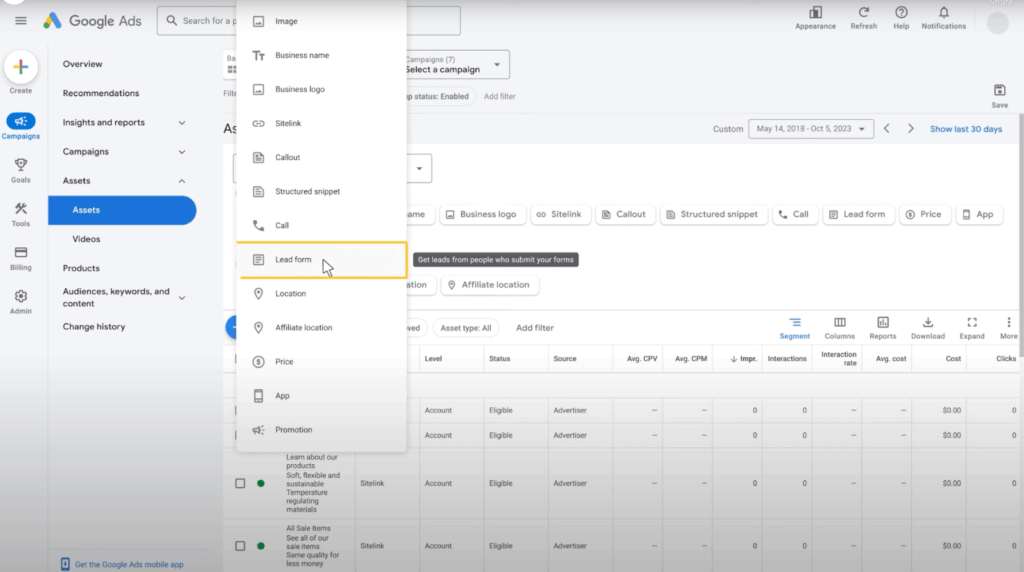
Task: Go to previous date range arrow
Action: (x=887, y=129)
